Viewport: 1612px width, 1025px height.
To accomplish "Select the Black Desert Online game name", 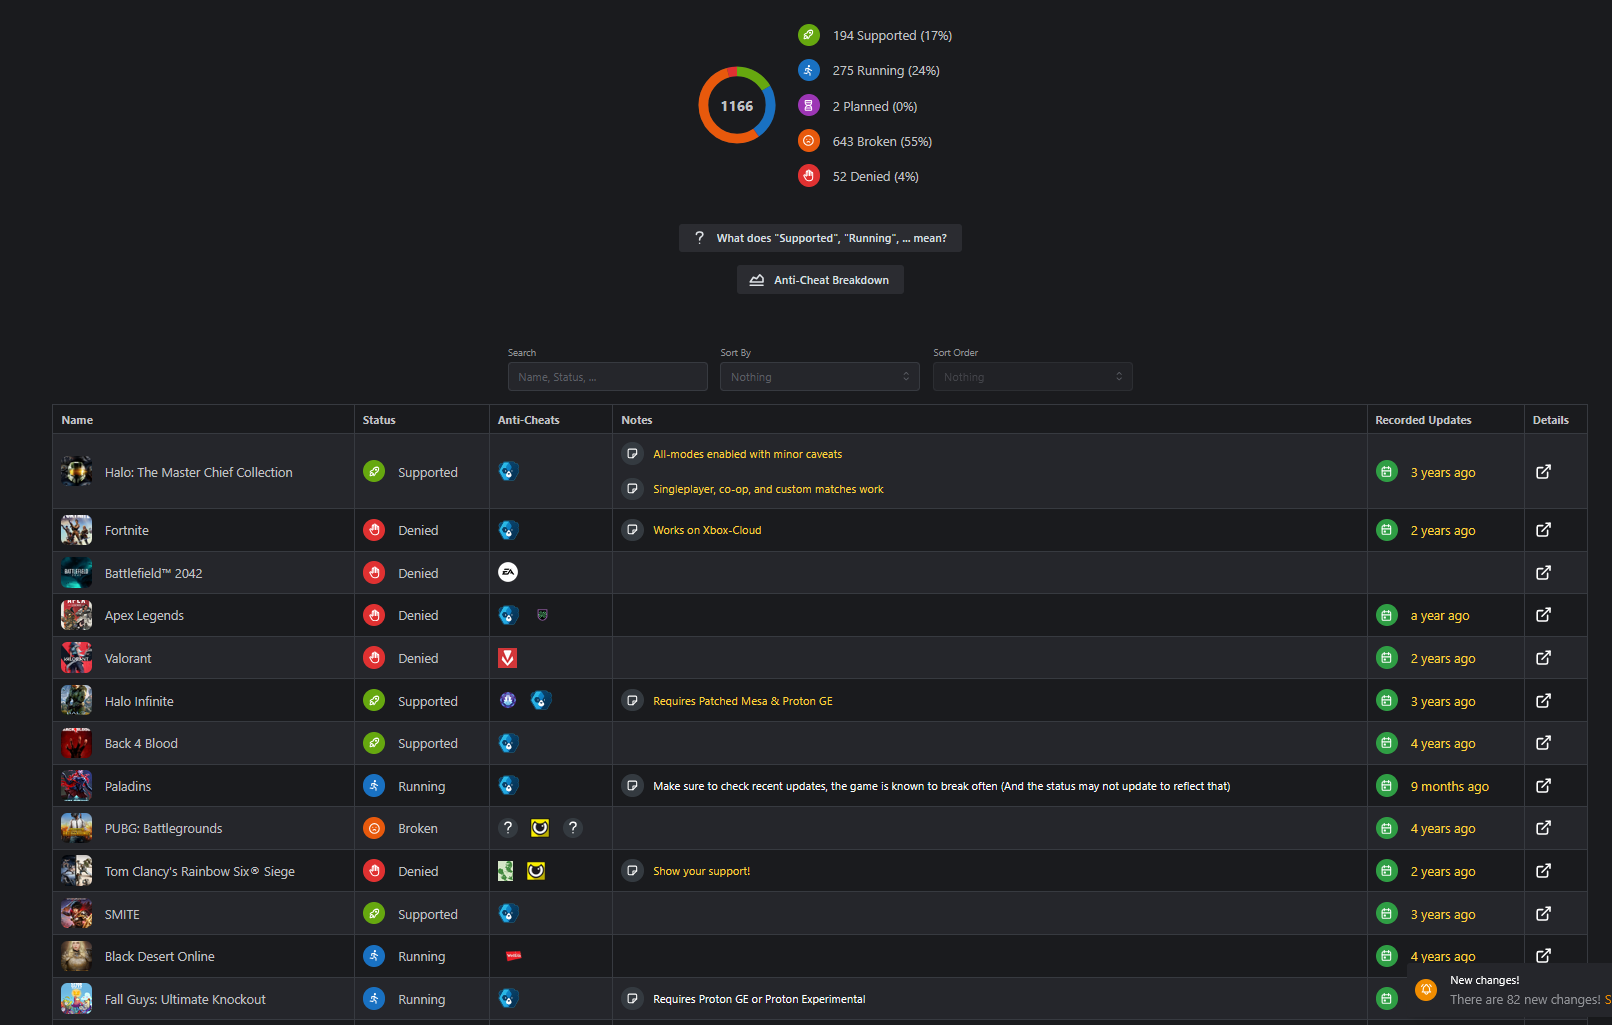I will pyautogui.click(x=160, y=957).
